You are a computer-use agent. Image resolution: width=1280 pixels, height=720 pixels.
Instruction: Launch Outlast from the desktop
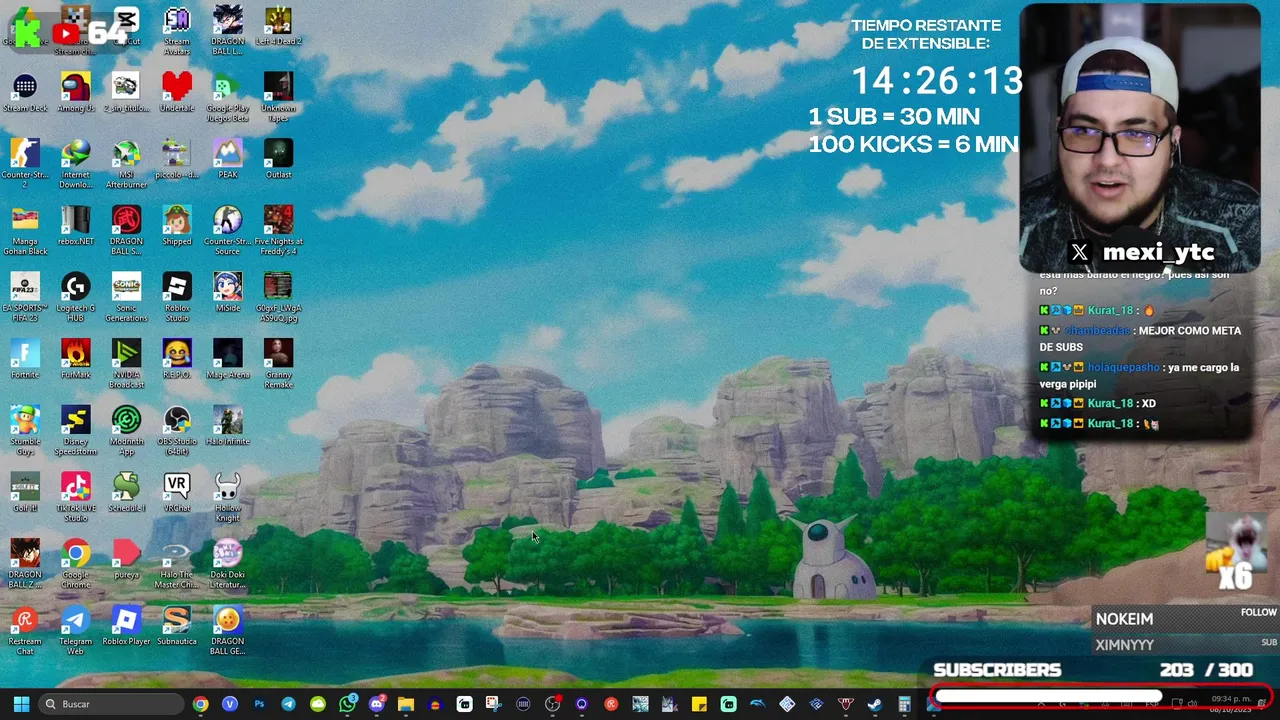[x=278, y=159]
